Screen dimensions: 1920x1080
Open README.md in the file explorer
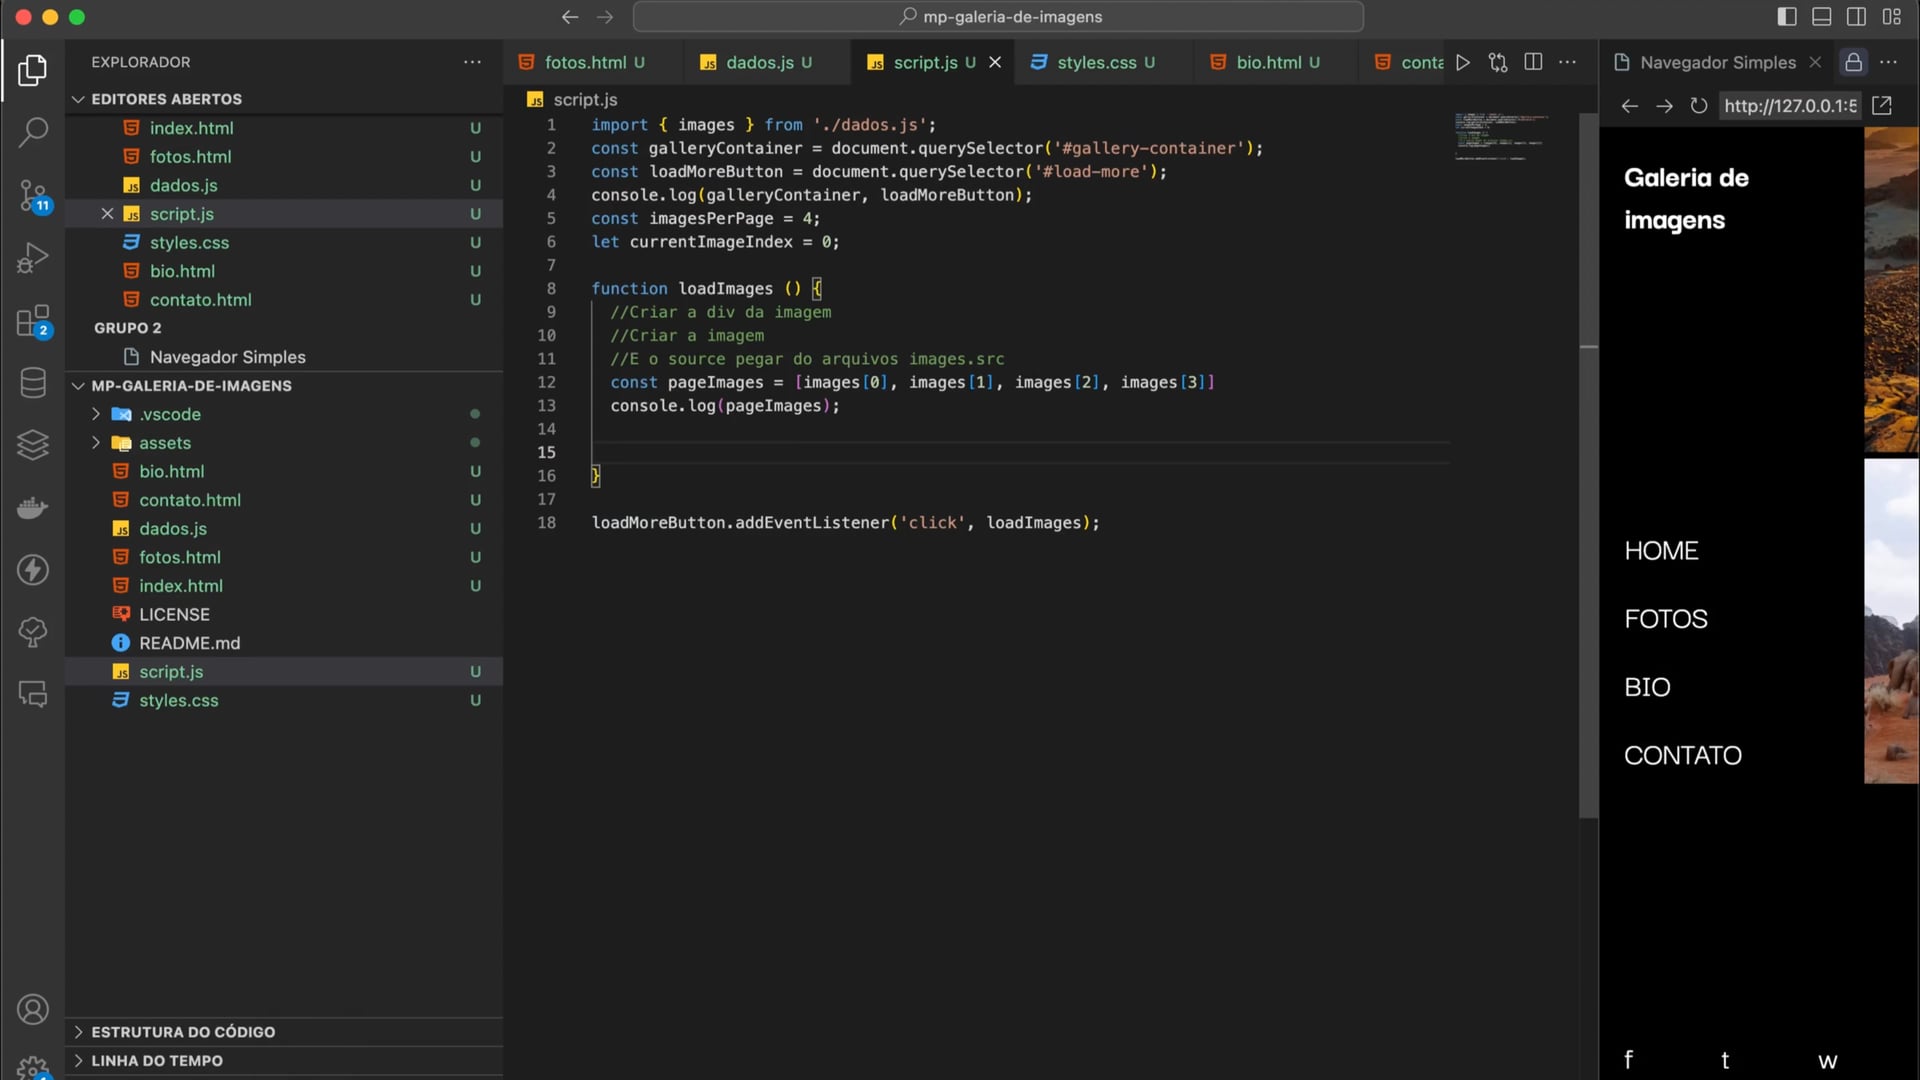point(189,643)
